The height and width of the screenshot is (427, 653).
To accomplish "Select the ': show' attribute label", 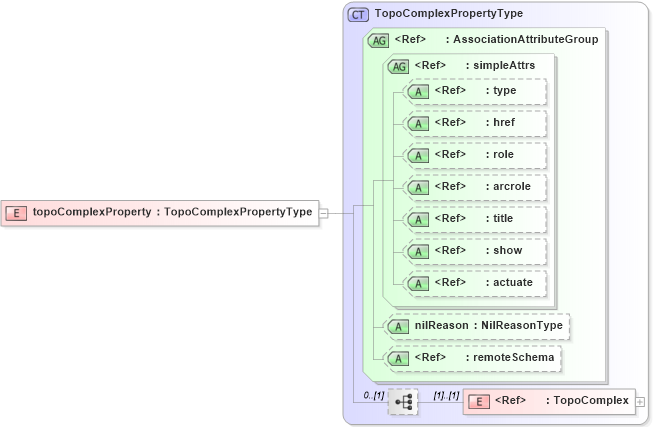I will click(x=503, y=250).
